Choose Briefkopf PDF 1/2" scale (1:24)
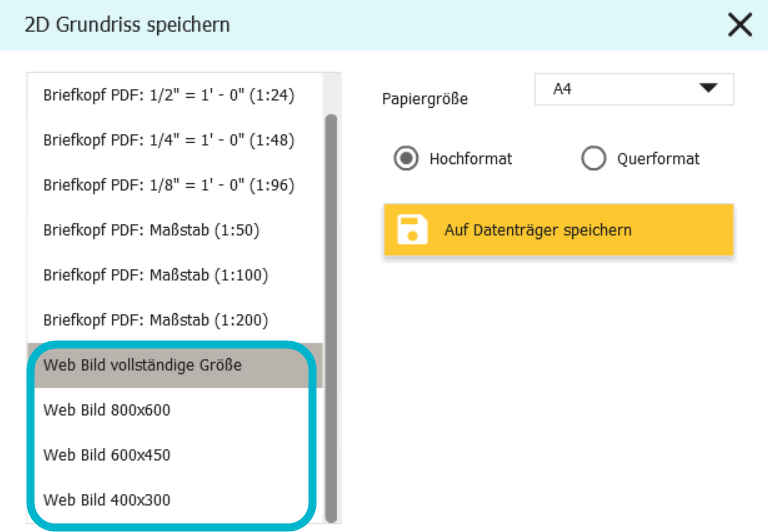Screen dimensions: 768x532 click(175, 95)
